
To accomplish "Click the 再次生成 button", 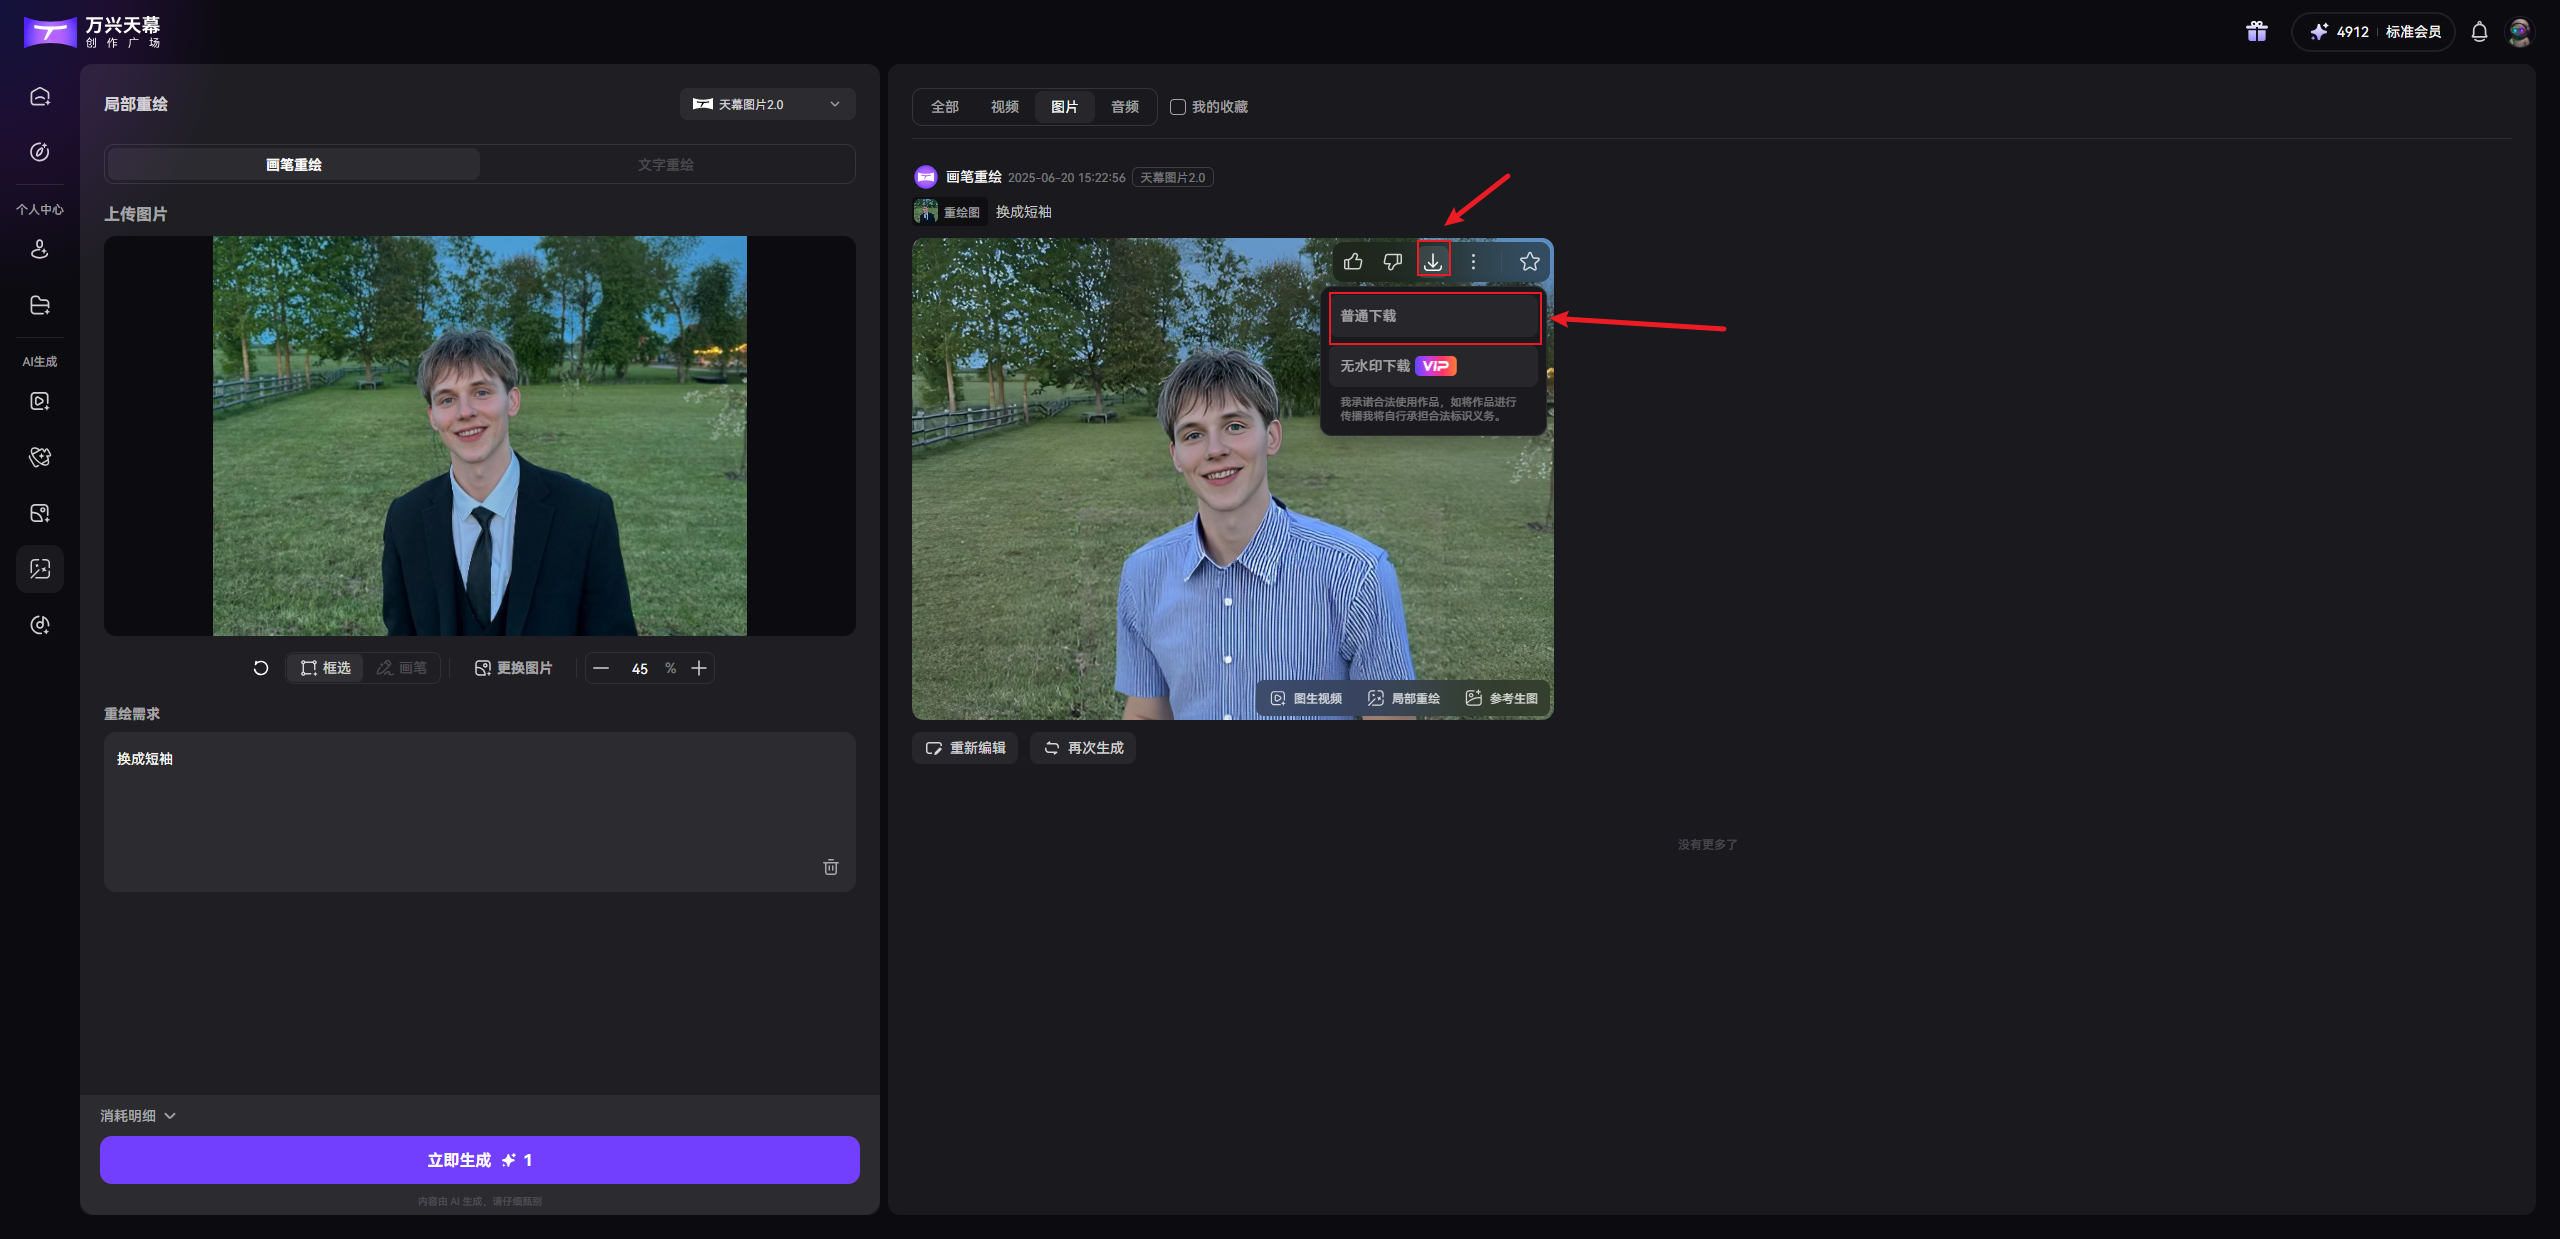I will [x=1083, y=748].
